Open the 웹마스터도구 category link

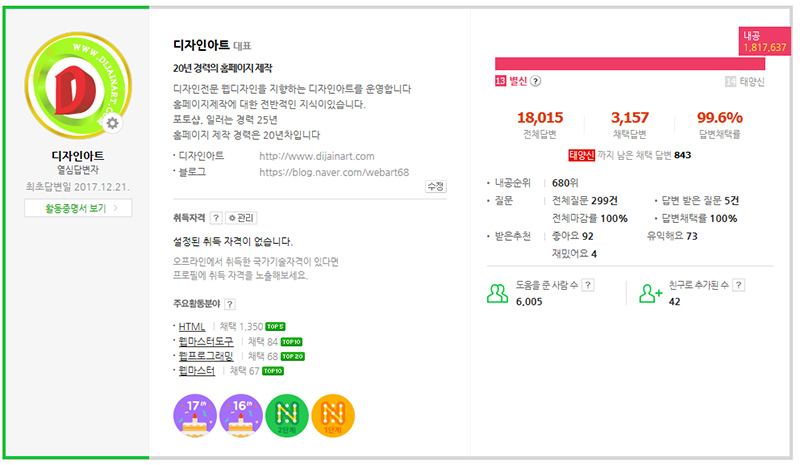206,341
